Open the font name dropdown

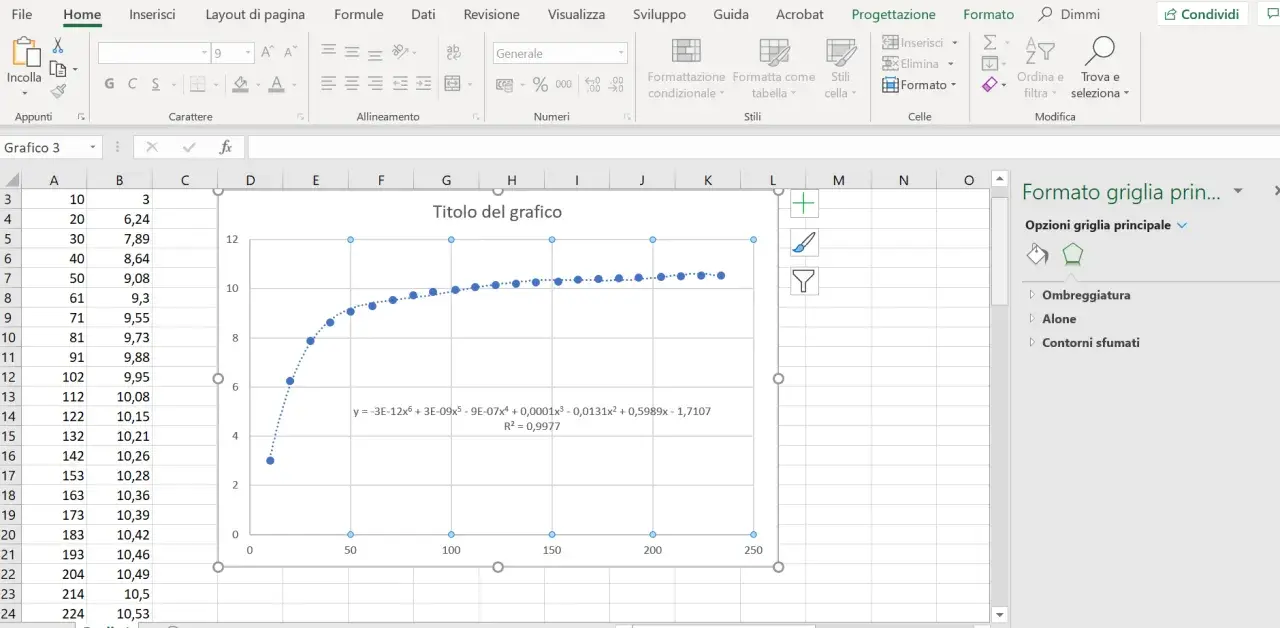tap(204, 53)
